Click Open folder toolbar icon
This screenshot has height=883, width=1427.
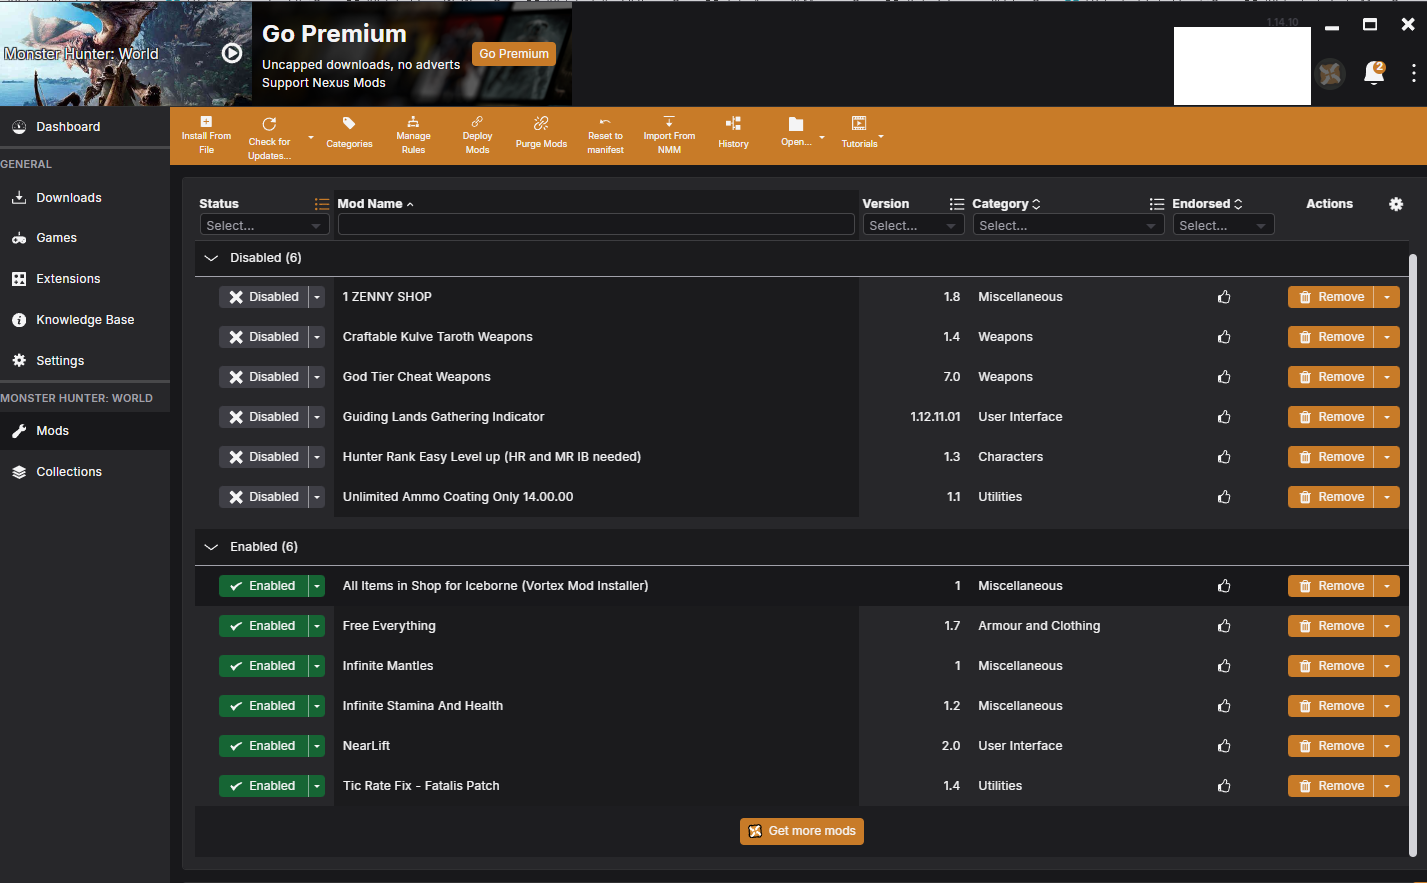(796, 124)
